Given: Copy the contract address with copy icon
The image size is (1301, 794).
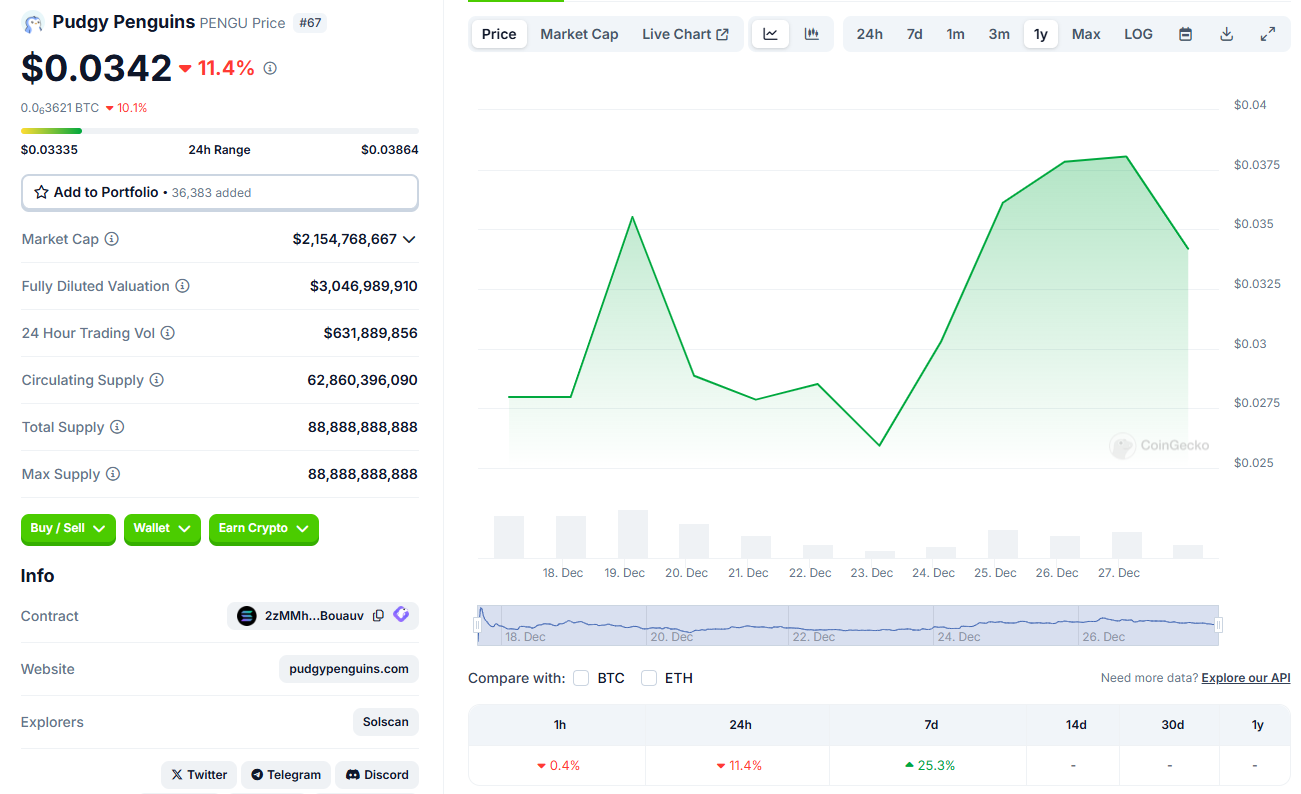Looking at the screenshot, I should coord(378,616).
